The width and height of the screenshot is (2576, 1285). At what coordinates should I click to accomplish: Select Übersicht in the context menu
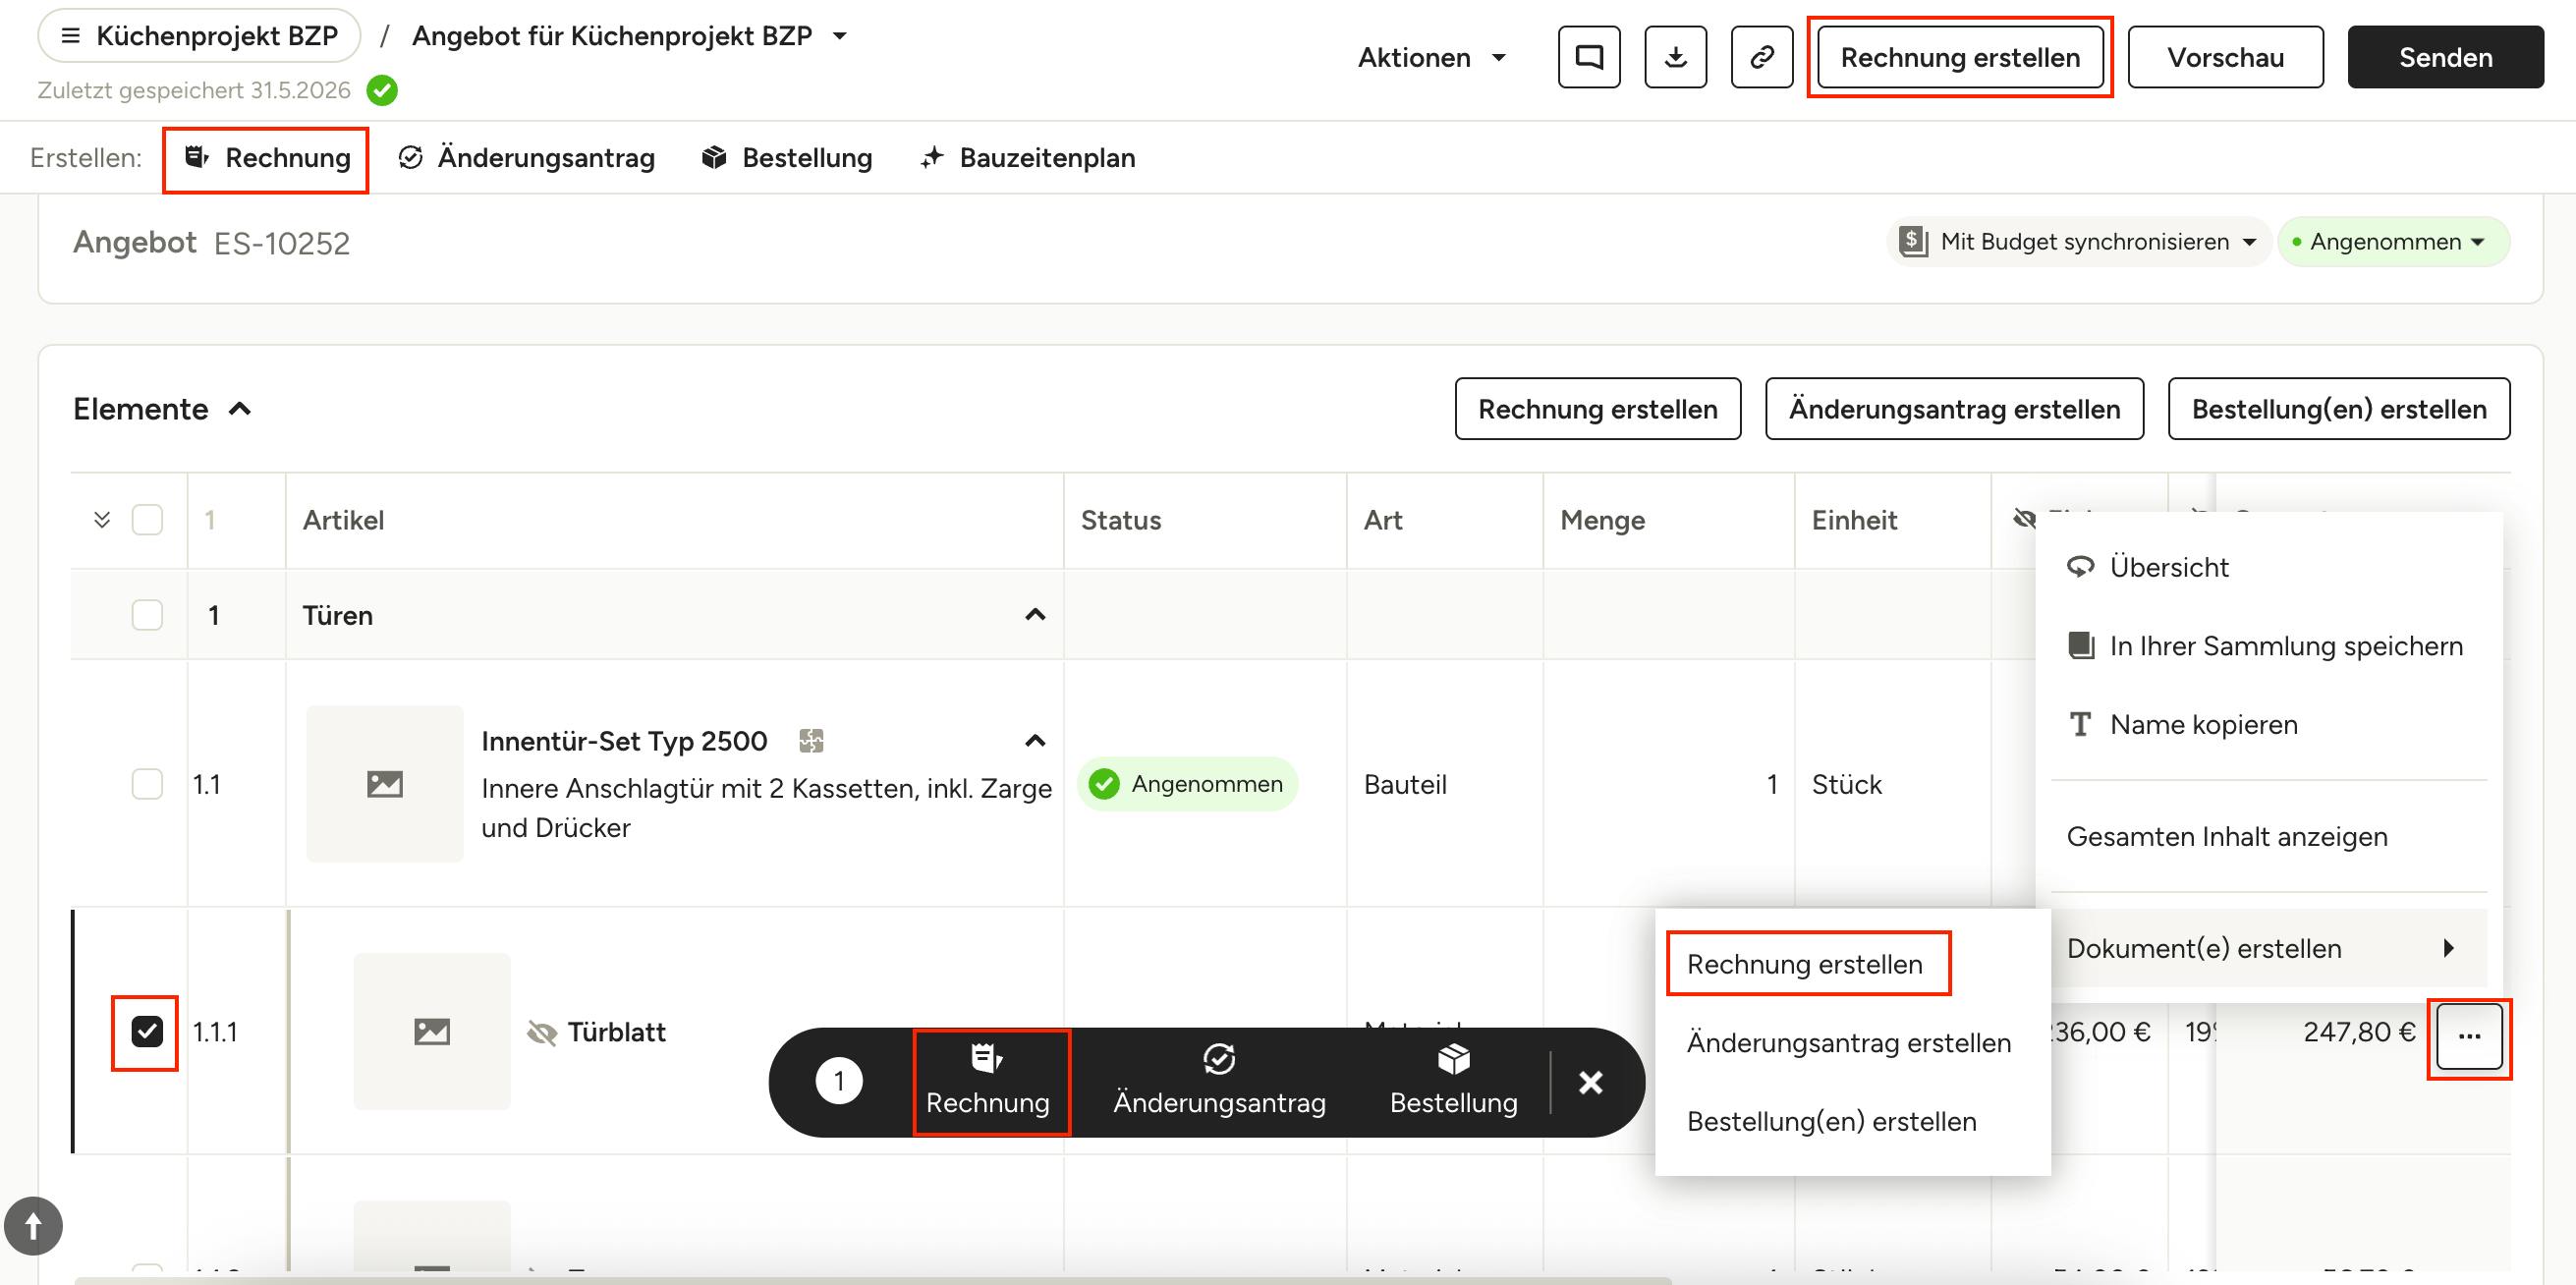pyautogui.click(x=2269, y=567)
